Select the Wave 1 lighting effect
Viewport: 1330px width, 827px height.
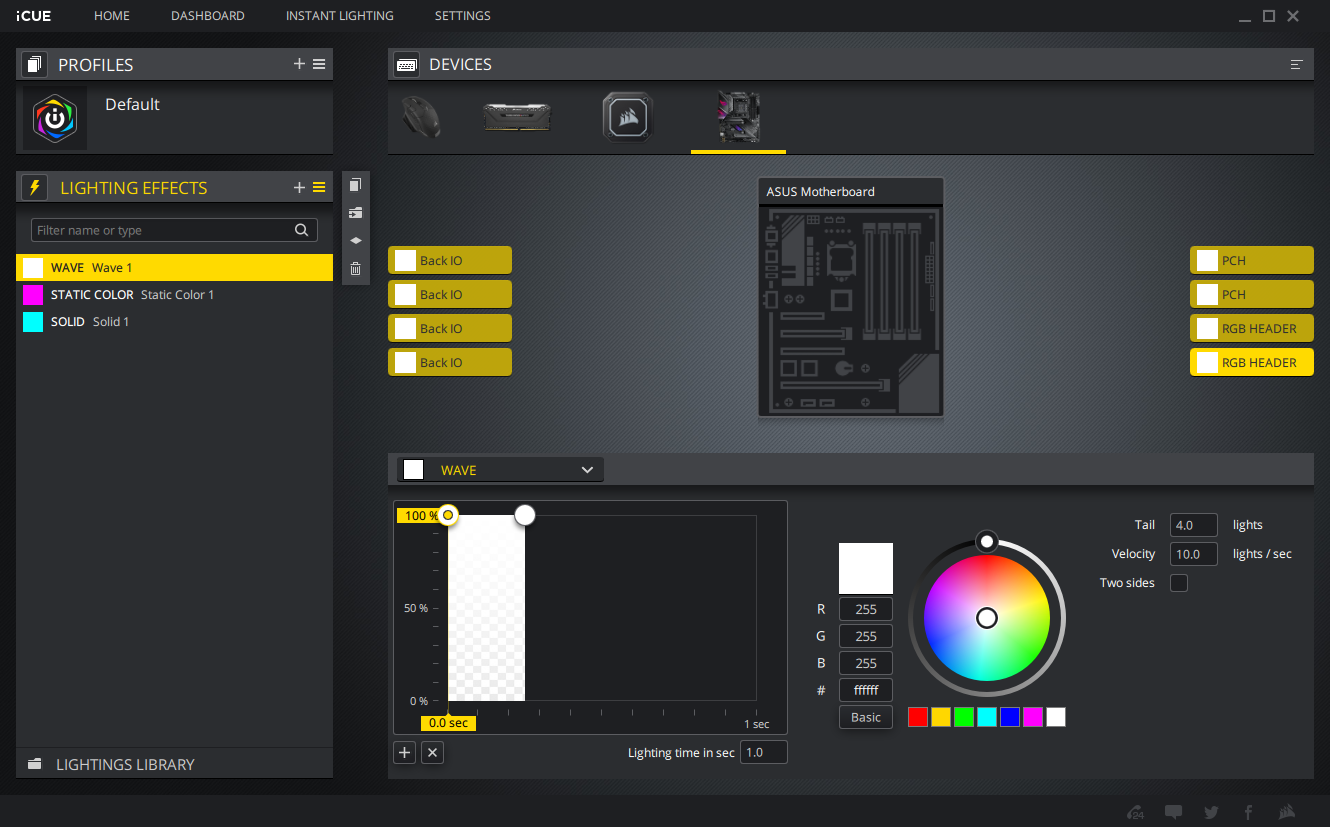pyautogui.click(x=174, y=267)
